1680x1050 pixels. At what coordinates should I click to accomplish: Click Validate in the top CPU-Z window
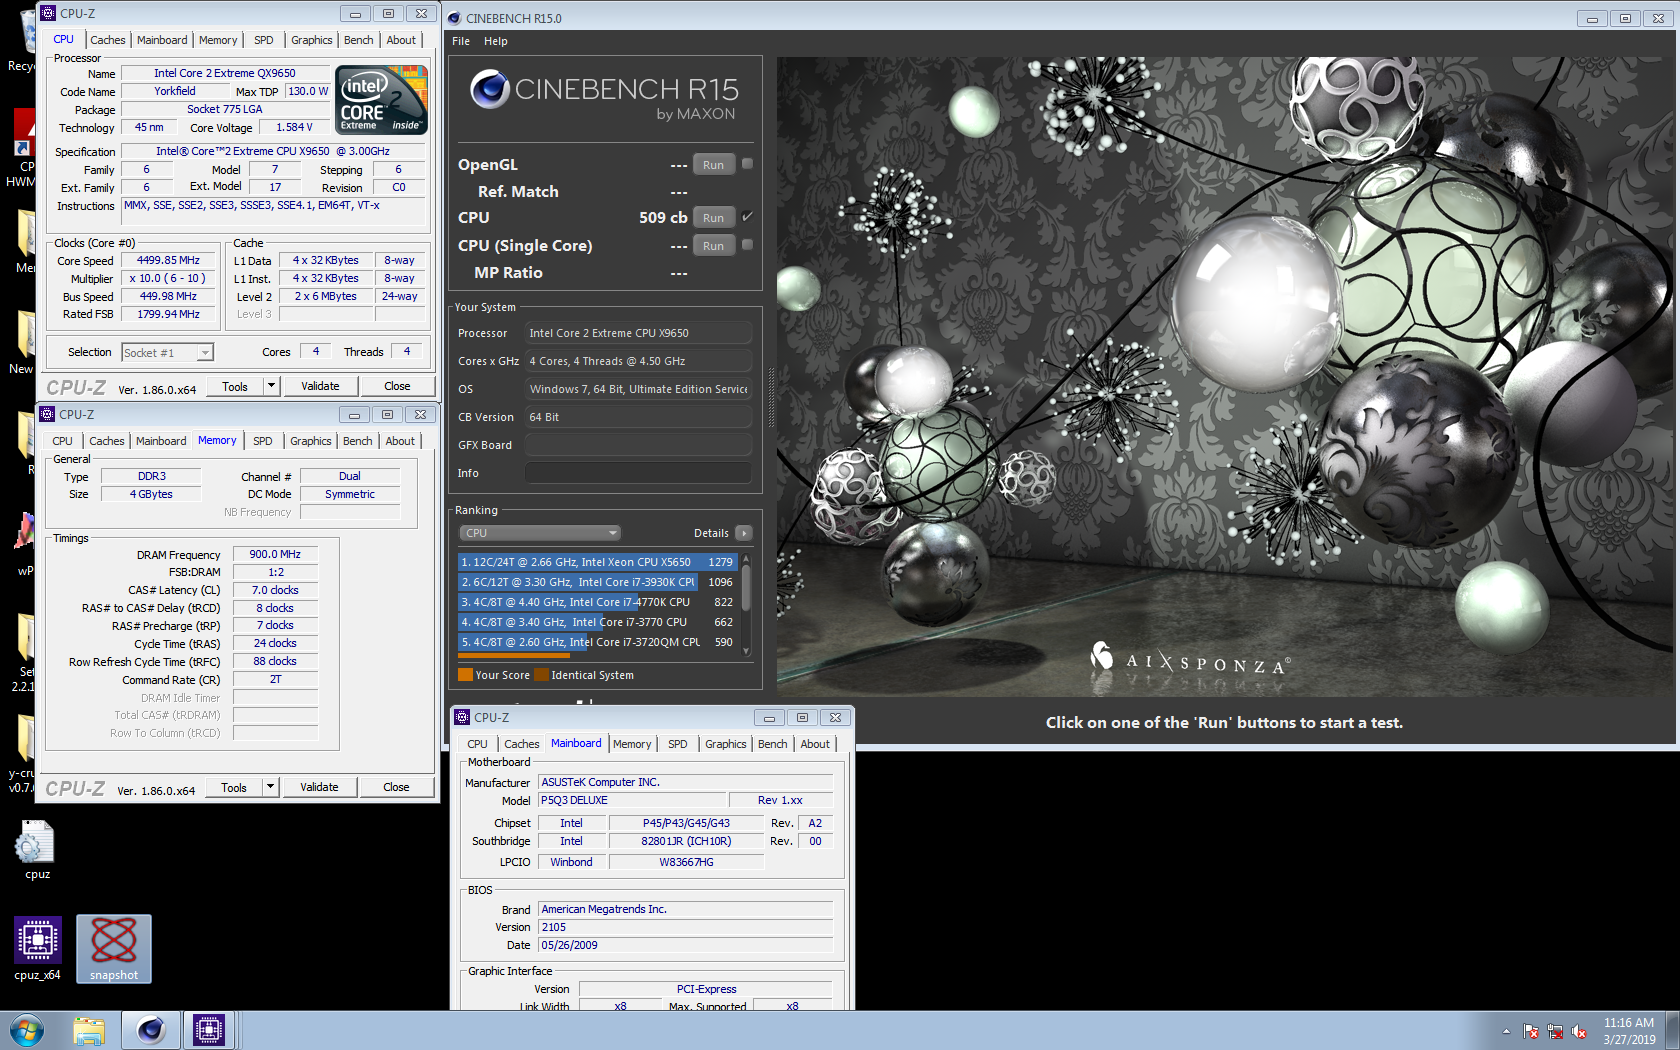pos(320,386)
